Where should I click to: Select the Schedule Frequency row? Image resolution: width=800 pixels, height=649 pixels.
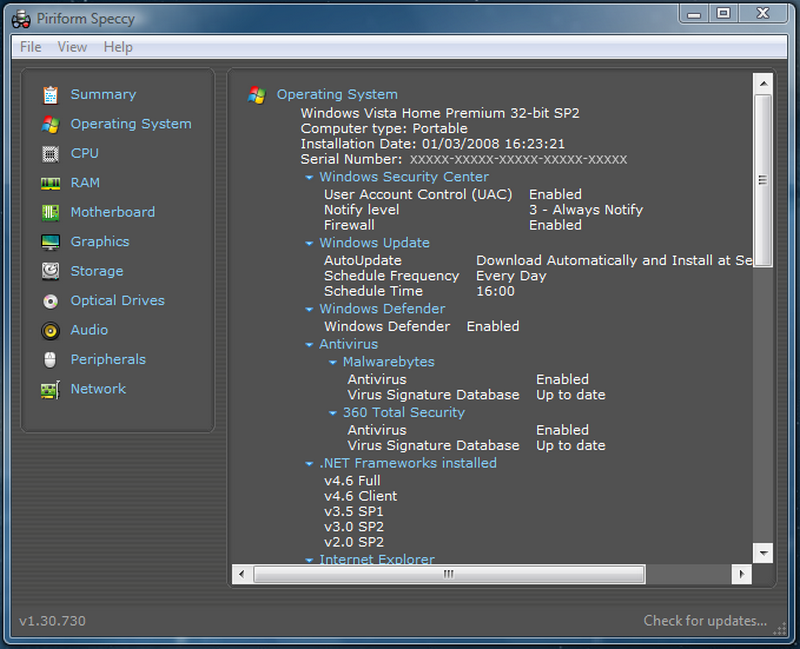[435, 276]
